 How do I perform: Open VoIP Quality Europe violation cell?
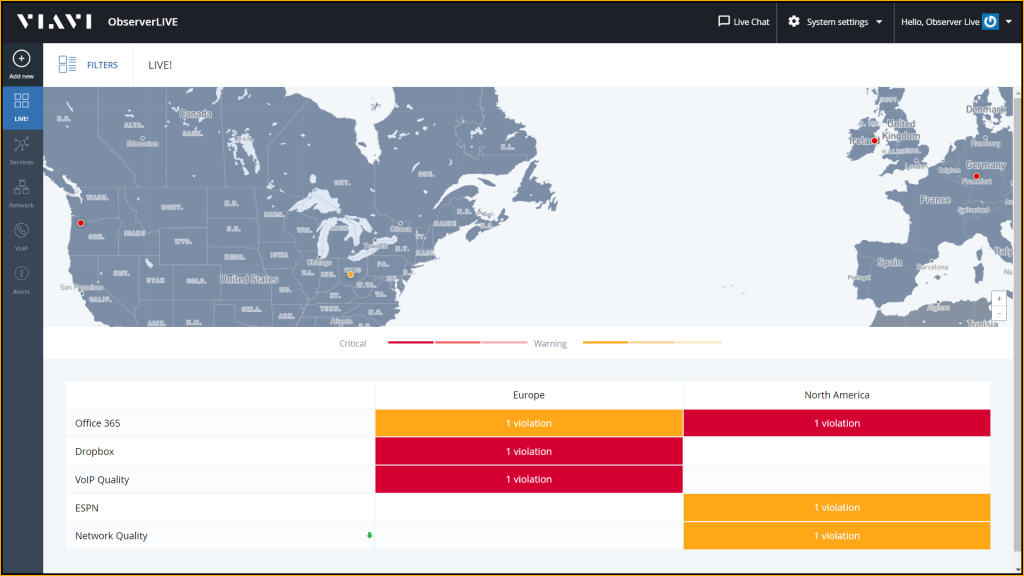pos(529,479)
